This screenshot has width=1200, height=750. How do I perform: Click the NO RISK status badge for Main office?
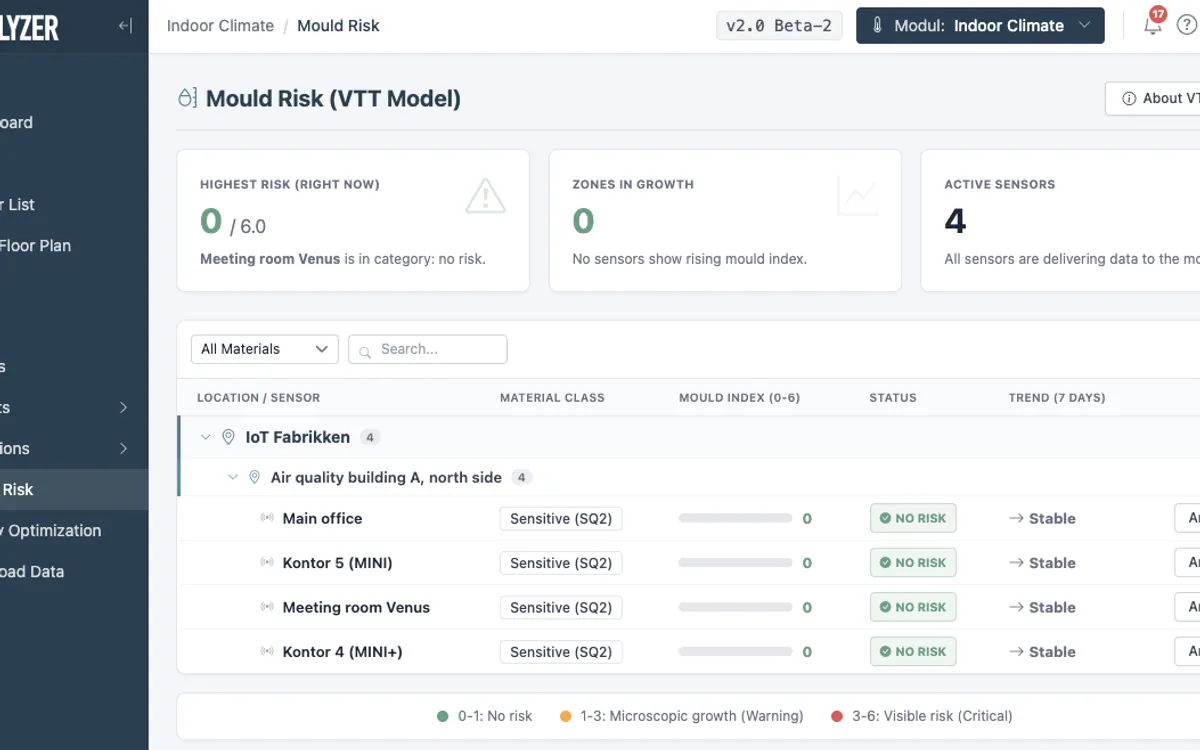coord(913,518)
